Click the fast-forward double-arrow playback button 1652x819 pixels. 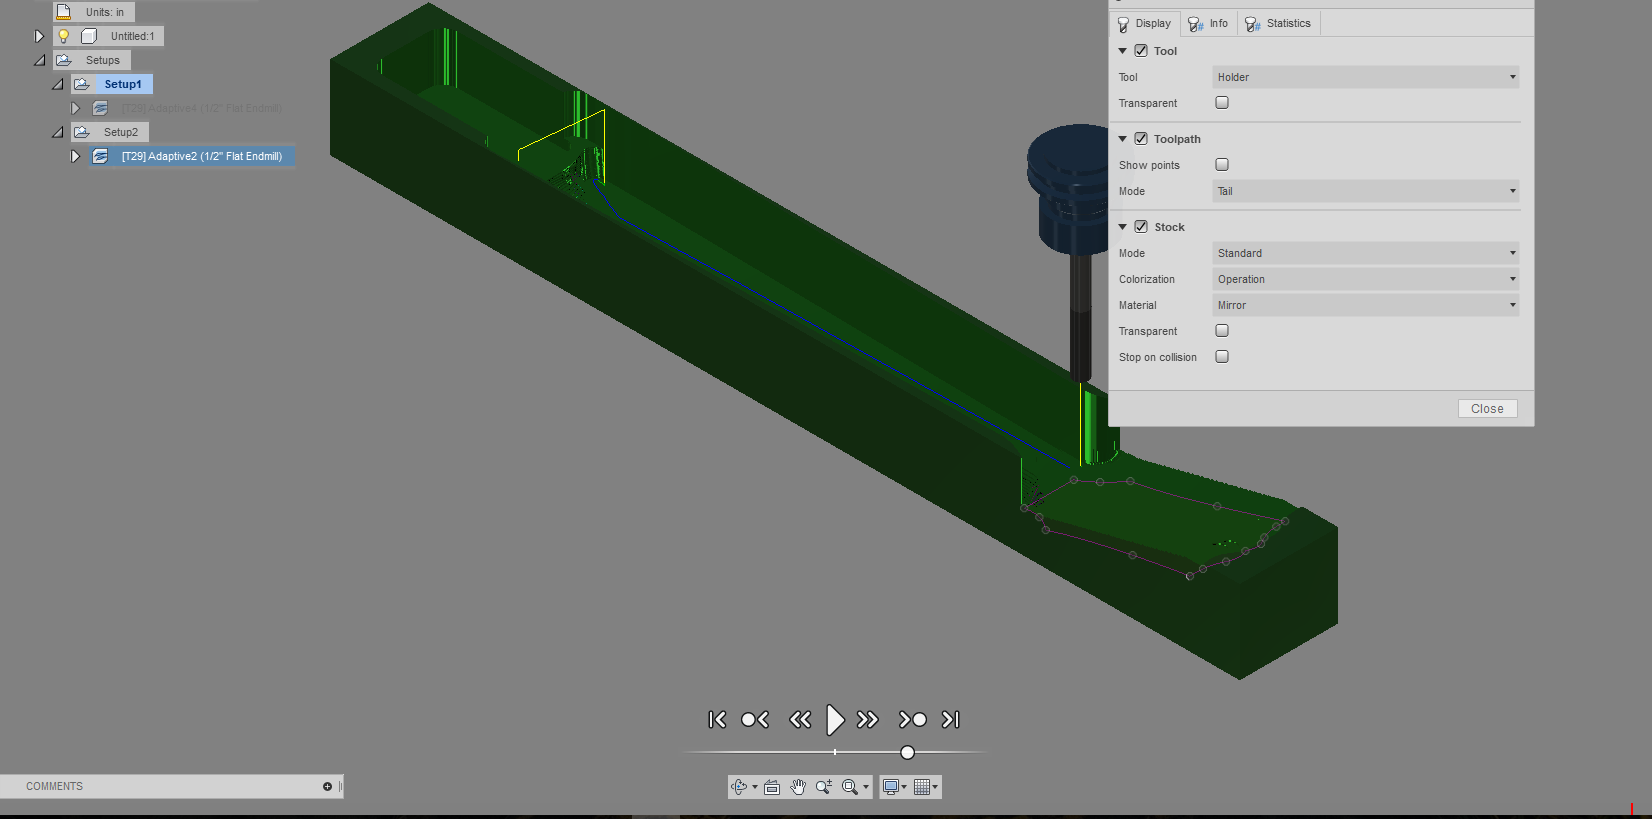pyautogui.click(x=867, y=719)
